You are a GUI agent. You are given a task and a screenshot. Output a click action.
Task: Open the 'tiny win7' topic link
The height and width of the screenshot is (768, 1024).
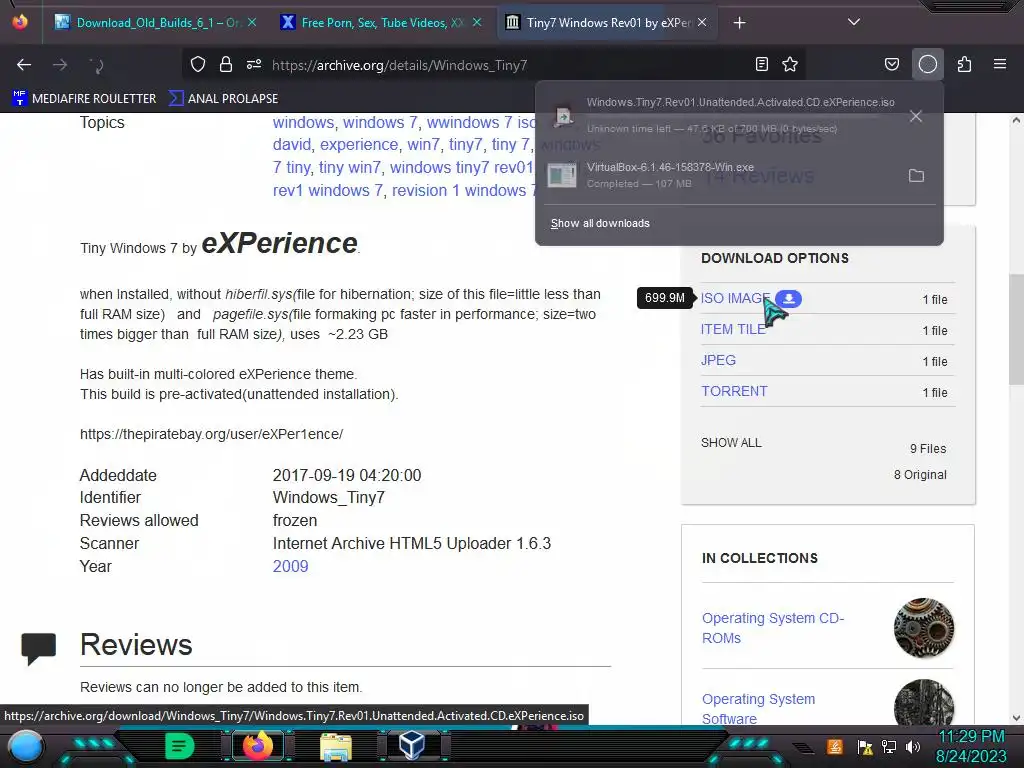click(x=349, y=167)
